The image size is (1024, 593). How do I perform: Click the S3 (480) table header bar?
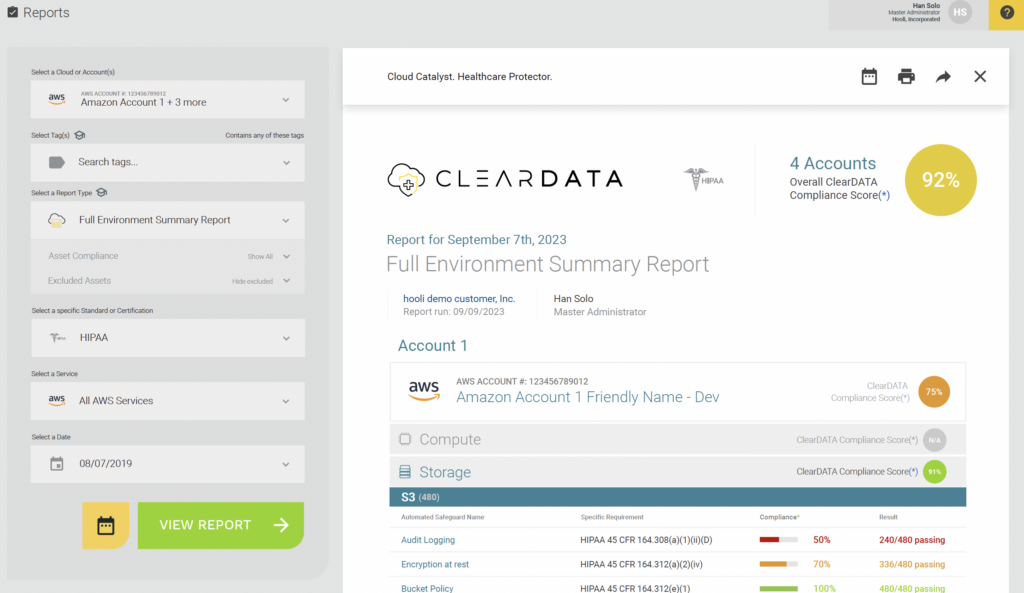coord(678,497)
